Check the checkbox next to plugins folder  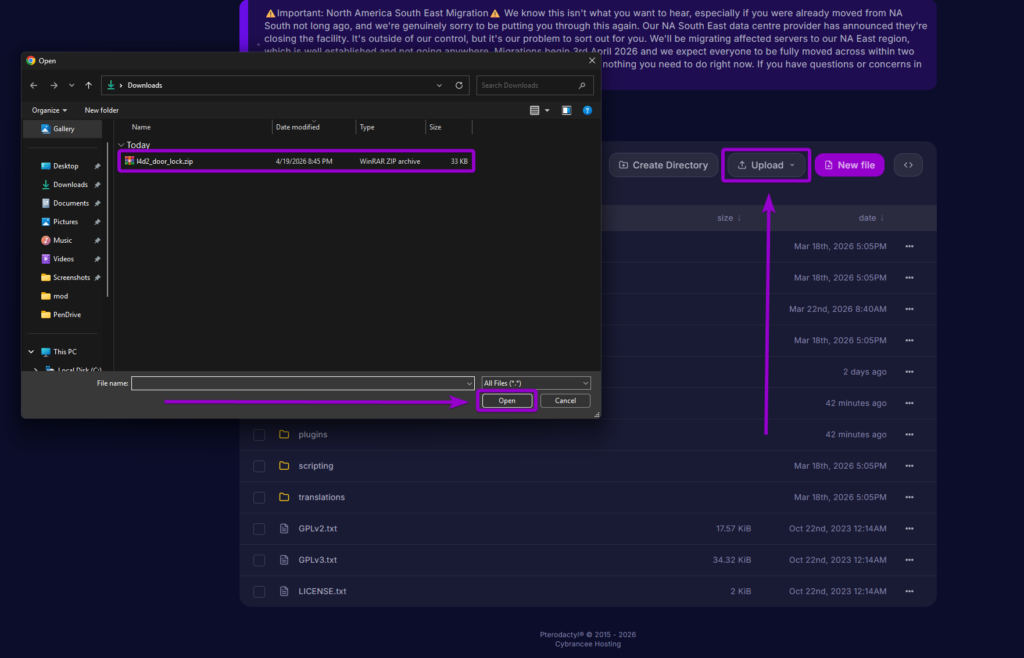258,434
